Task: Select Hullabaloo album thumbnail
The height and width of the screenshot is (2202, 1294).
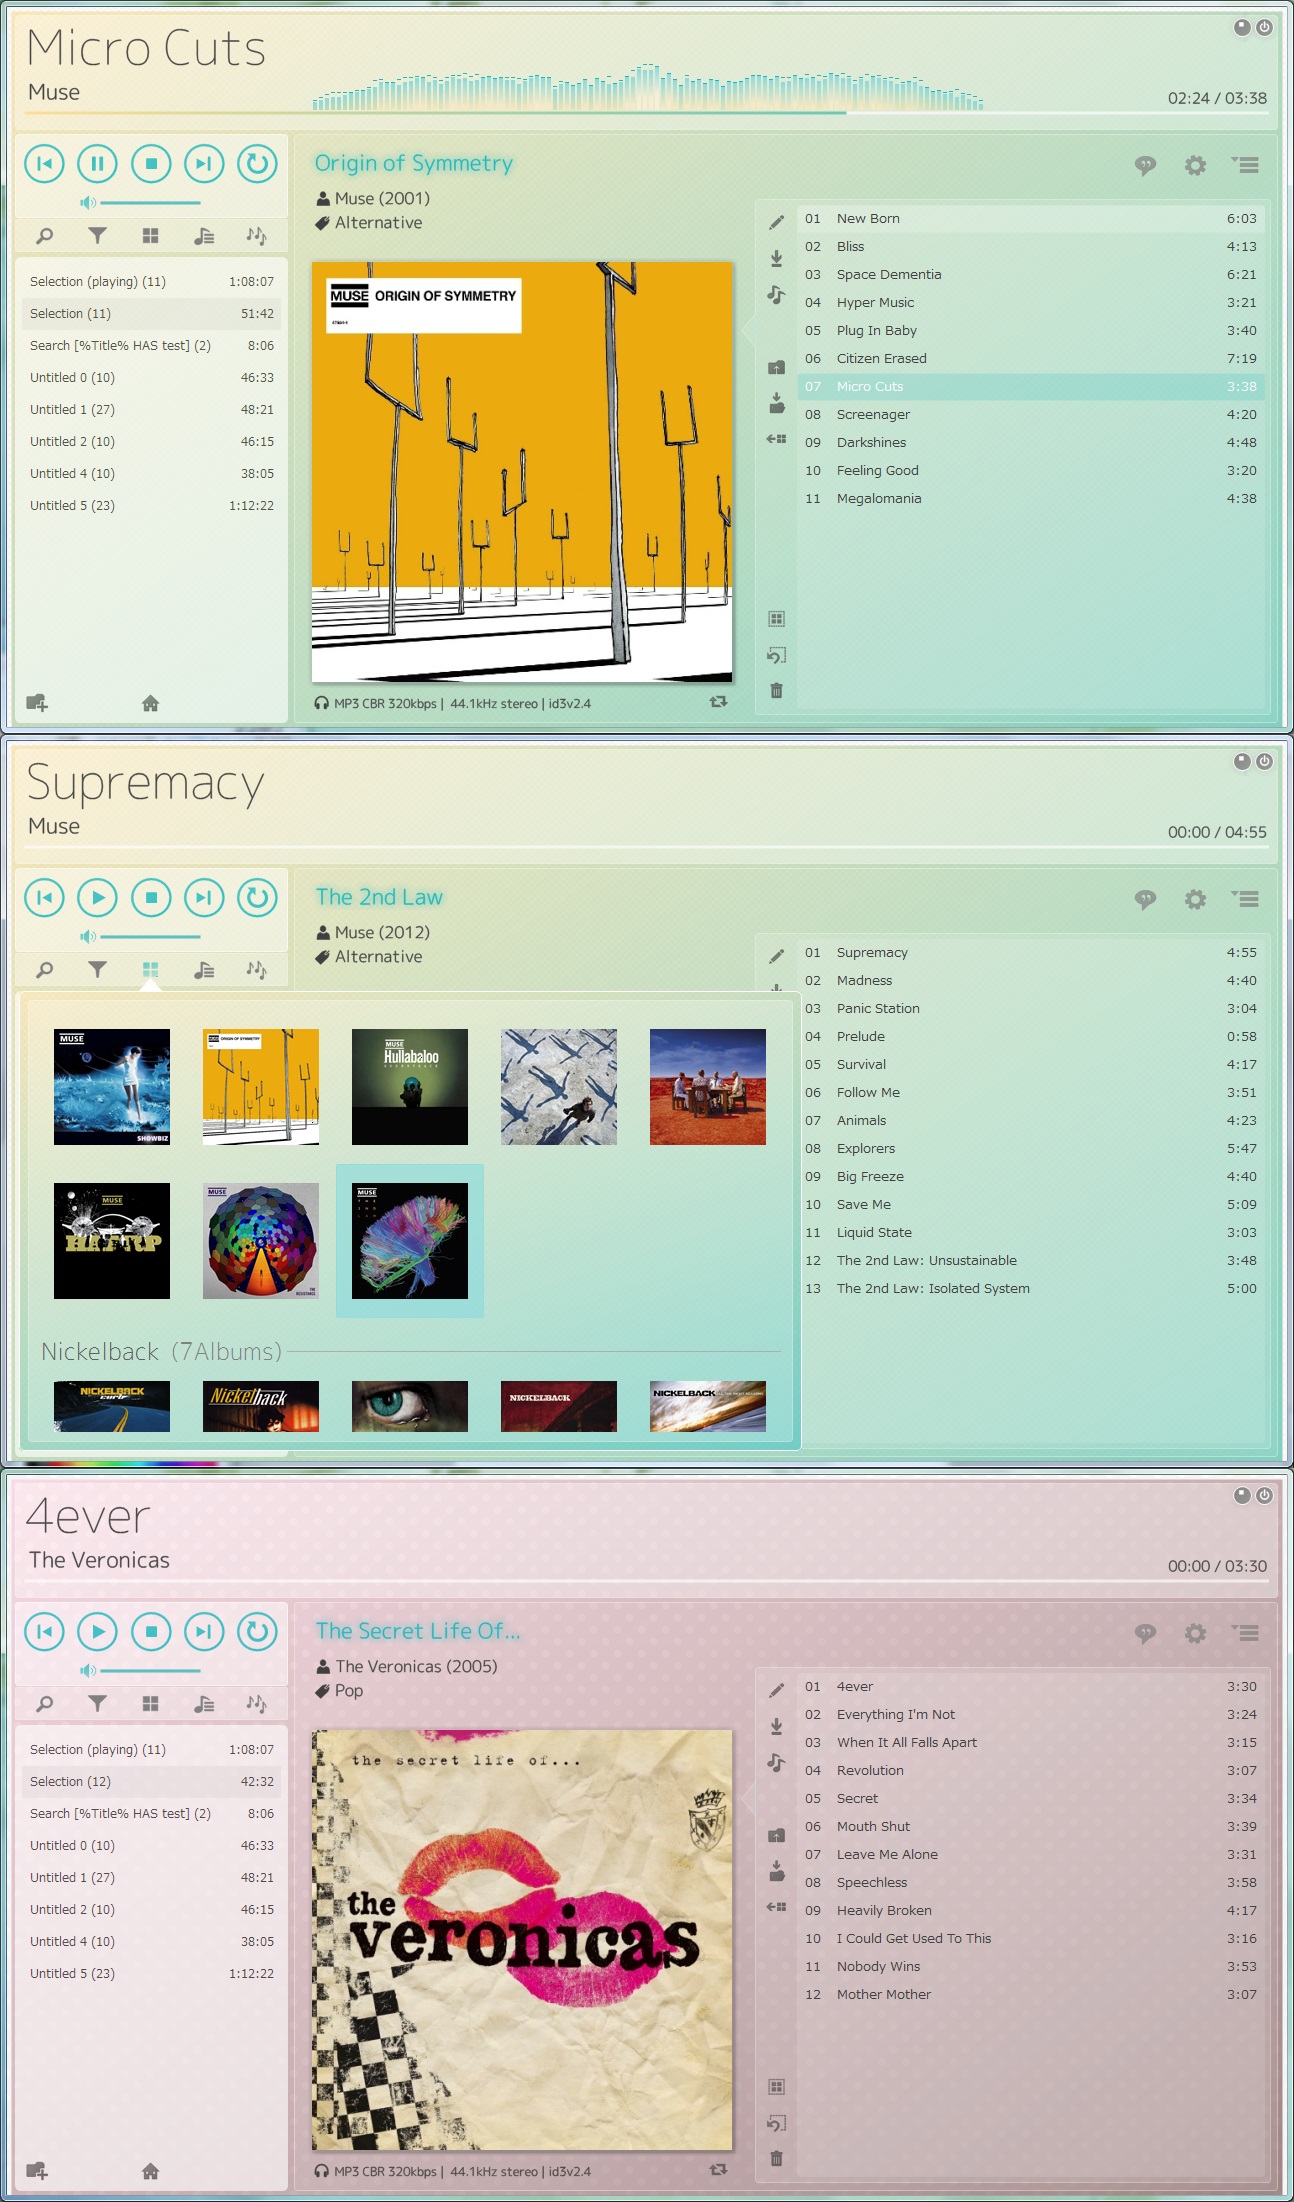Action: pos(410,1087)
